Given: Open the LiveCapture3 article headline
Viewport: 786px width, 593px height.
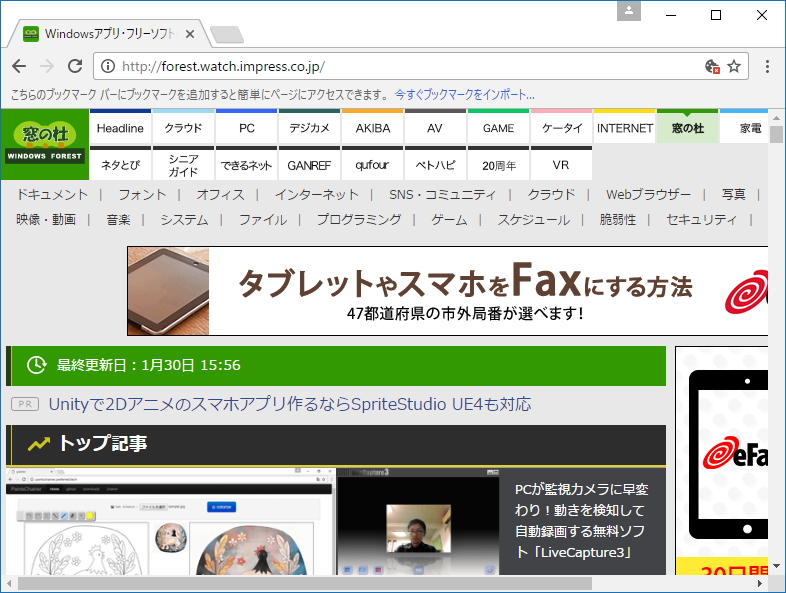Looking at the screenshot, I should point(581,520).
